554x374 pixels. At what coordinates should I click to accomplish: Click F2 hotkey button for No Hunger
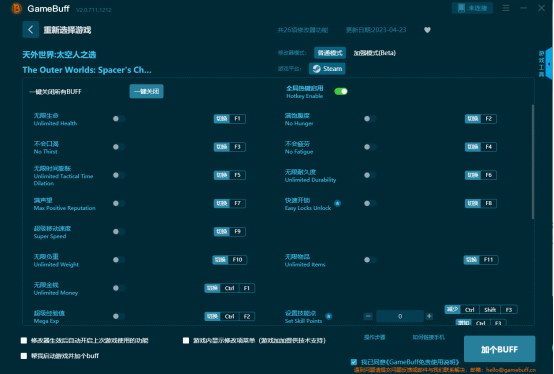481,119
